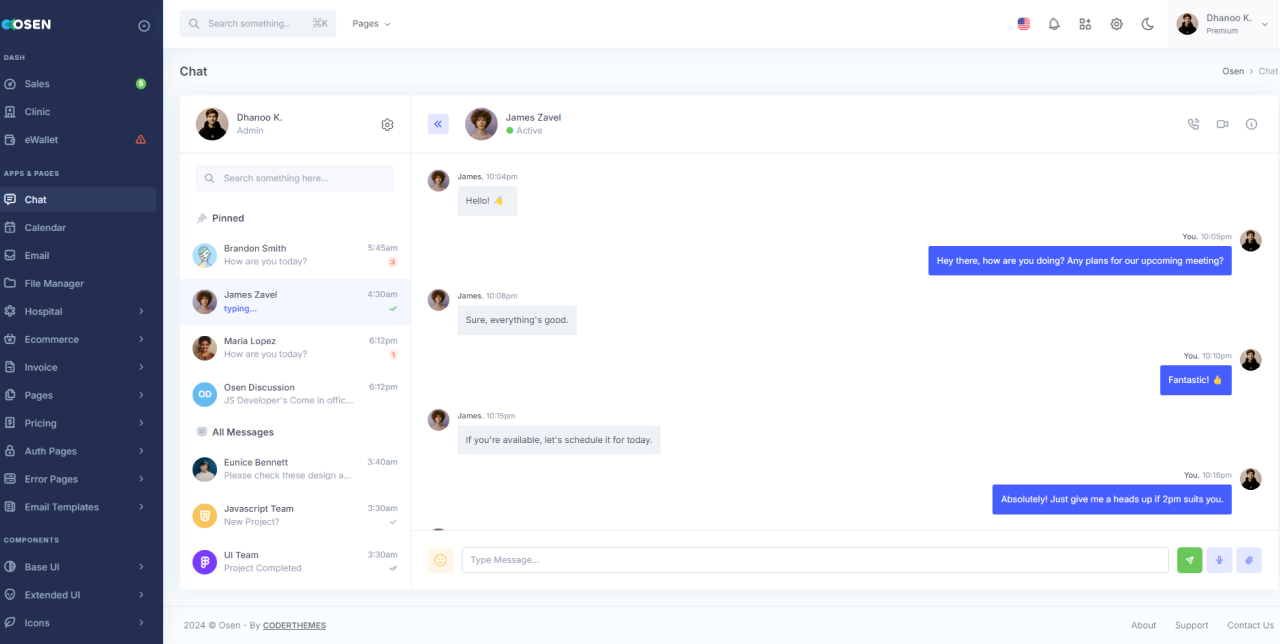Start a video call in chat header

click(1222, 124)
